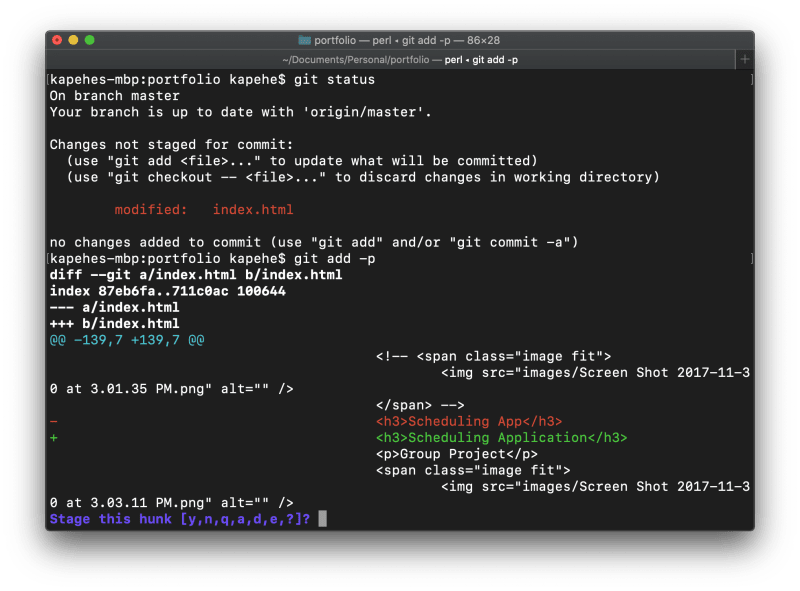The width and height of the screenshot is (800, 591).
Task: Click the right bracket mark beside git status
Action: [x=750, y=80]
